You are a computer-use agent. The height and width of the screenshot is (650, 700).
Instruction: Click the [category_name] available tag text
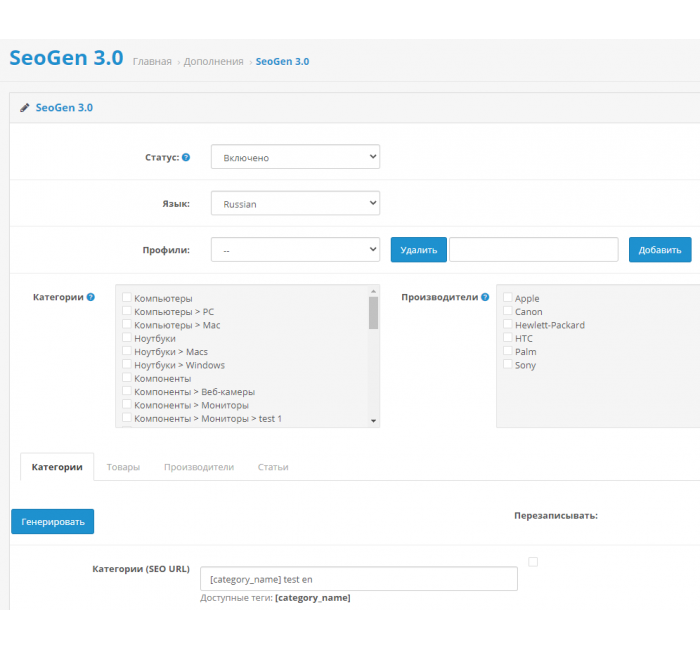[x=313, y=598]
